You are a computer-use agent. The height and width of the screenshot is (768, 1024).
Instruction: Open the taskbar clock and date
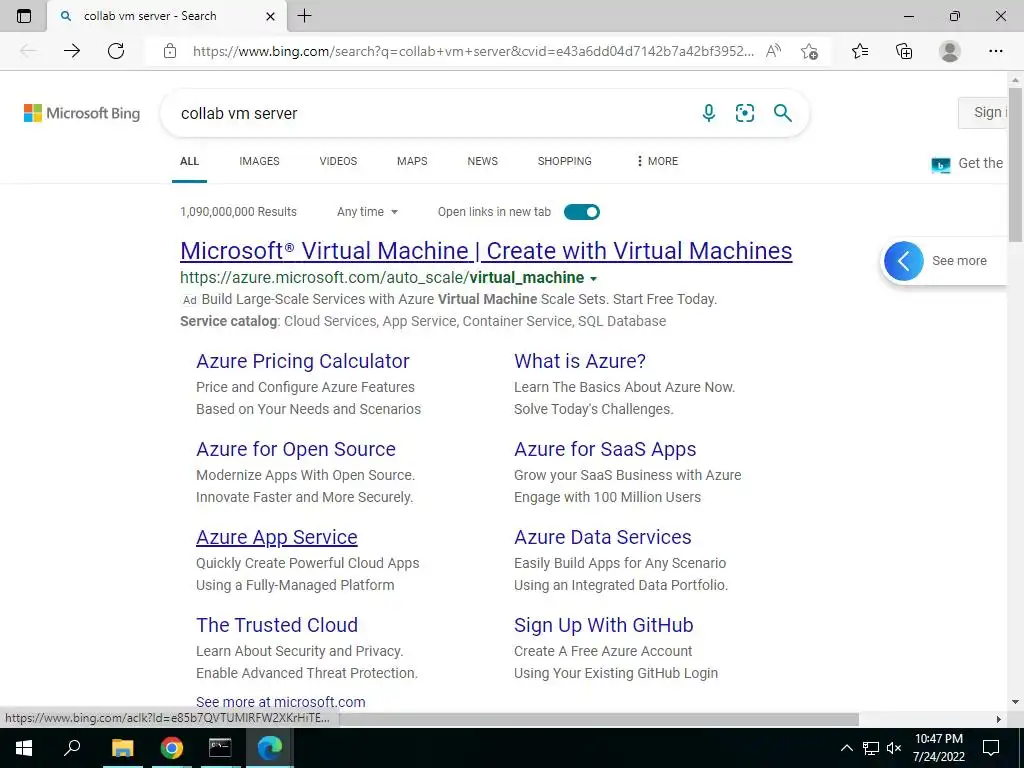click(x=938, y=748)
